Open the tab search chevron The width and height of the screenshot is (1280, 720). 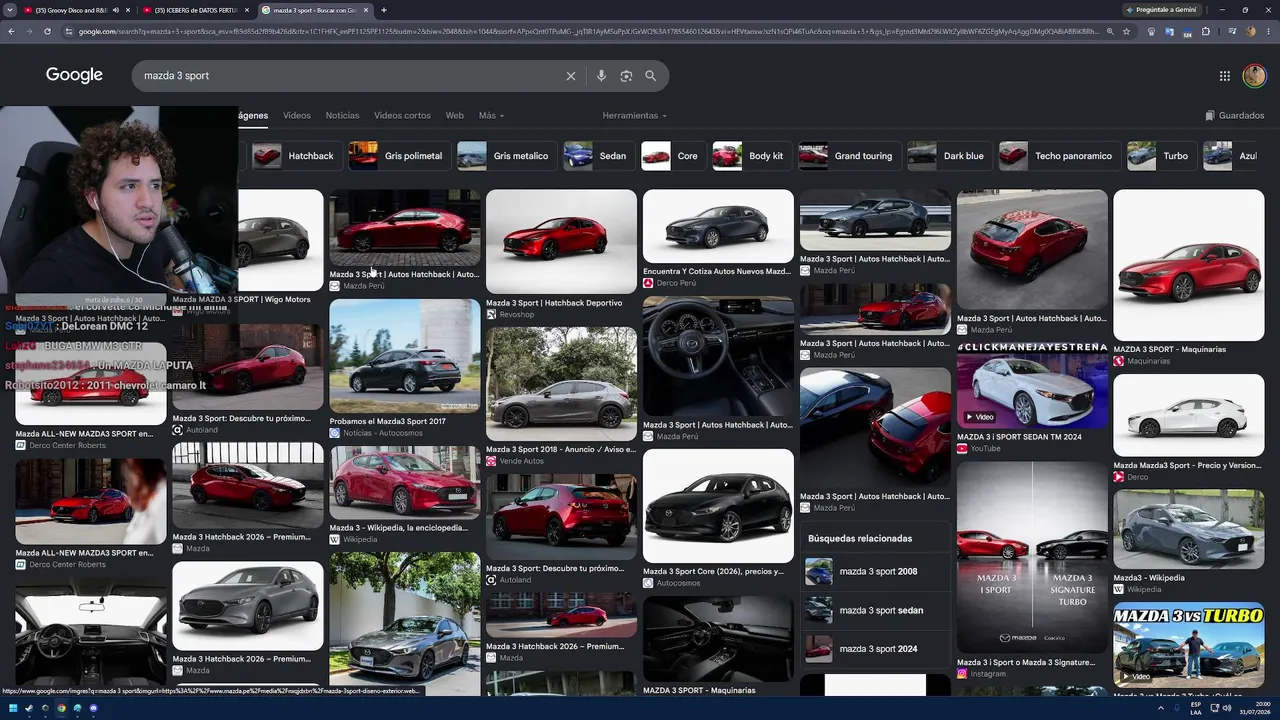coord(11,10)
